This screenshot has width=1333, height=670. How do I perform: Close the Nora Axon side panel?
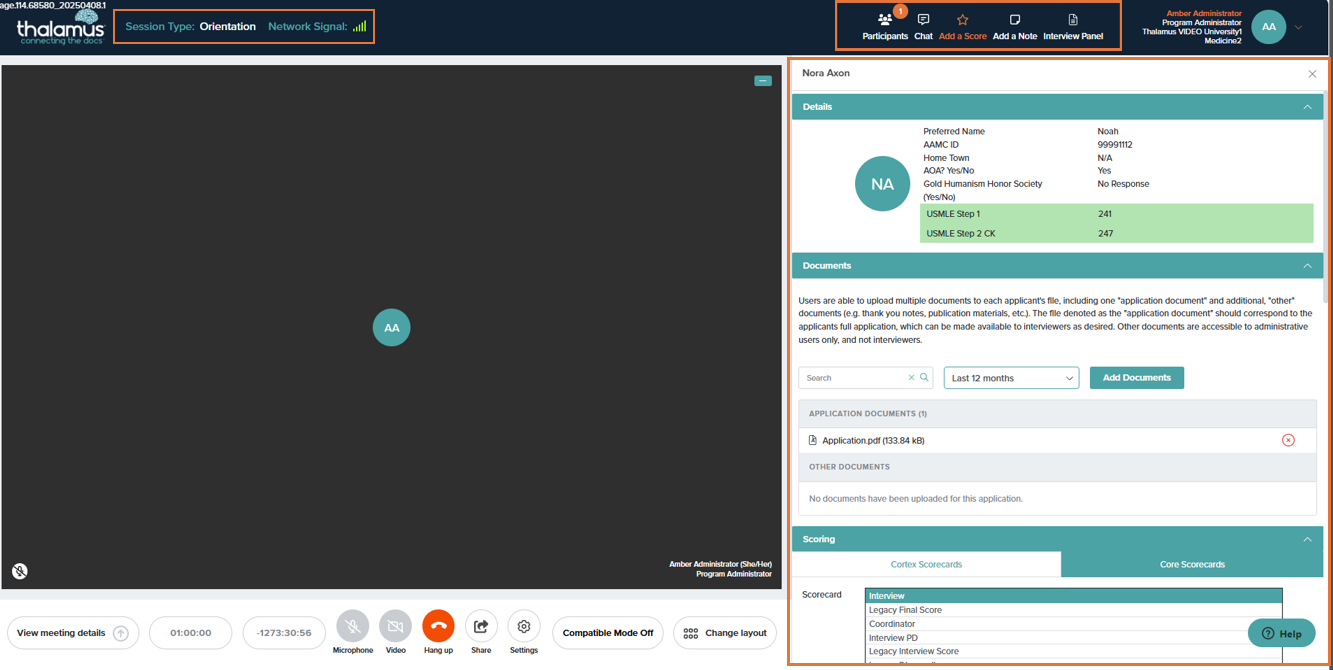[1312, 74]
